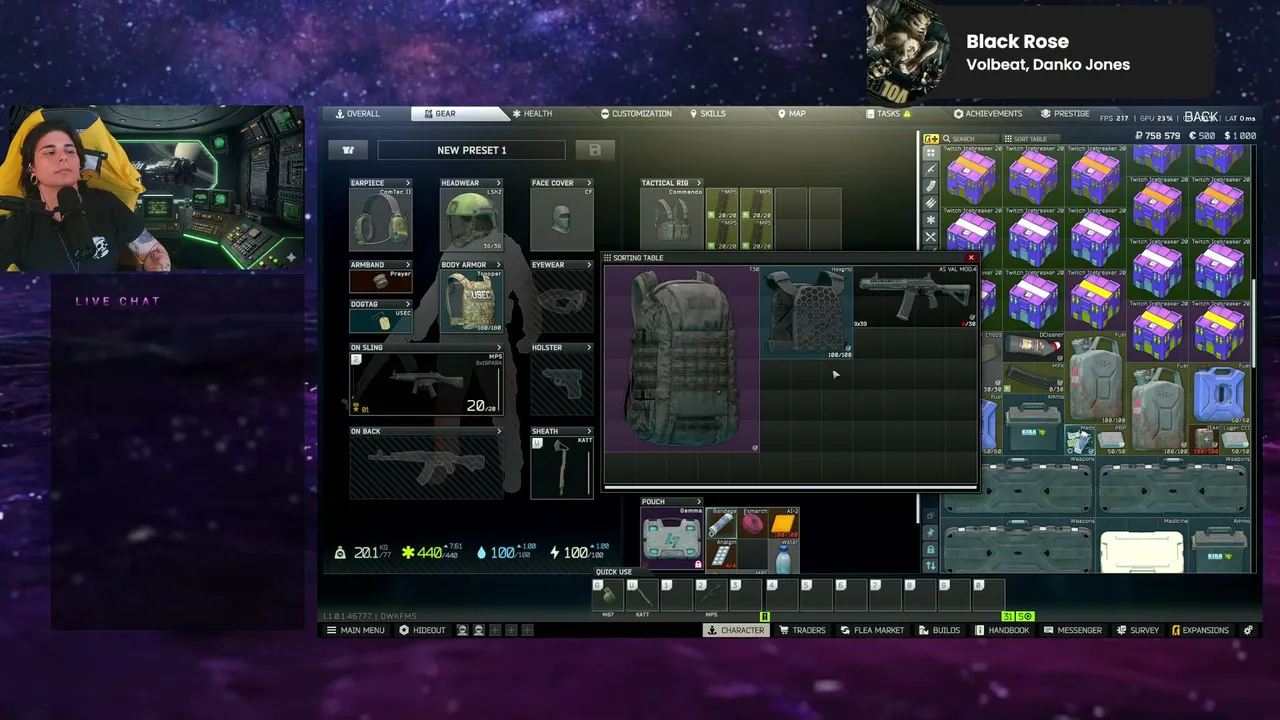1280x720 pixels.
Task: Select the Trooper body armor item
Action: point(471,300)
